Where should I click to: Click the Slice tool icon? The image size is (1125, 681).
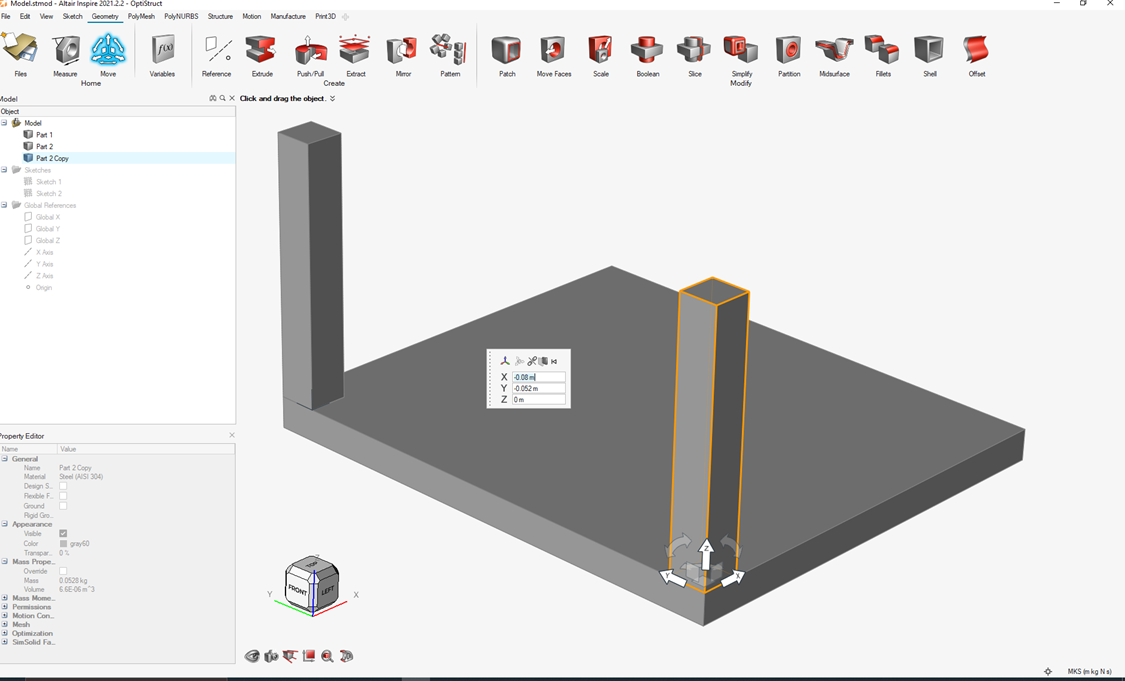[x=694, y=50]
